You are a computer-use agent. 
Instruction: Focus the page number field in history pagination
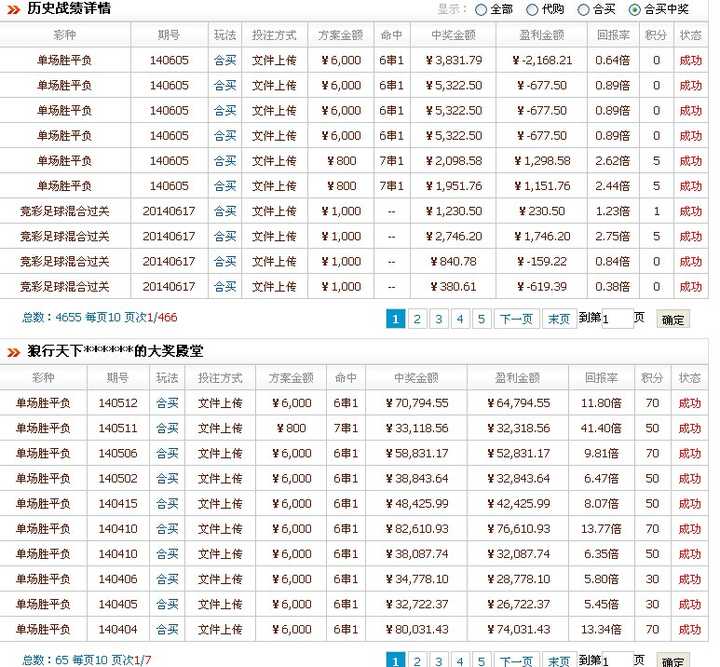pos(617,319)
